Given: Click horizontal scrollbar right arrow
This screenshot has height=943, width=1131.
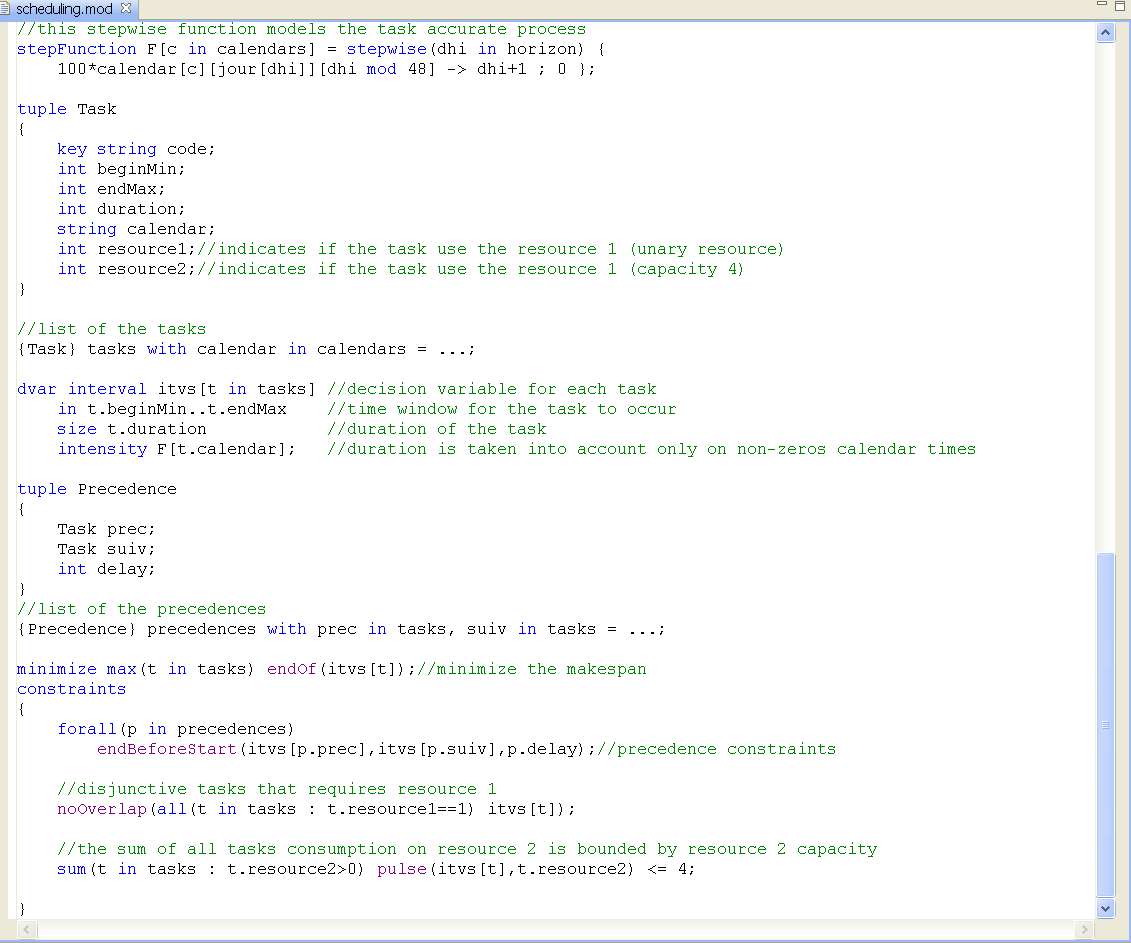Looking at the screenshot, I should (x=1084, y=929).
